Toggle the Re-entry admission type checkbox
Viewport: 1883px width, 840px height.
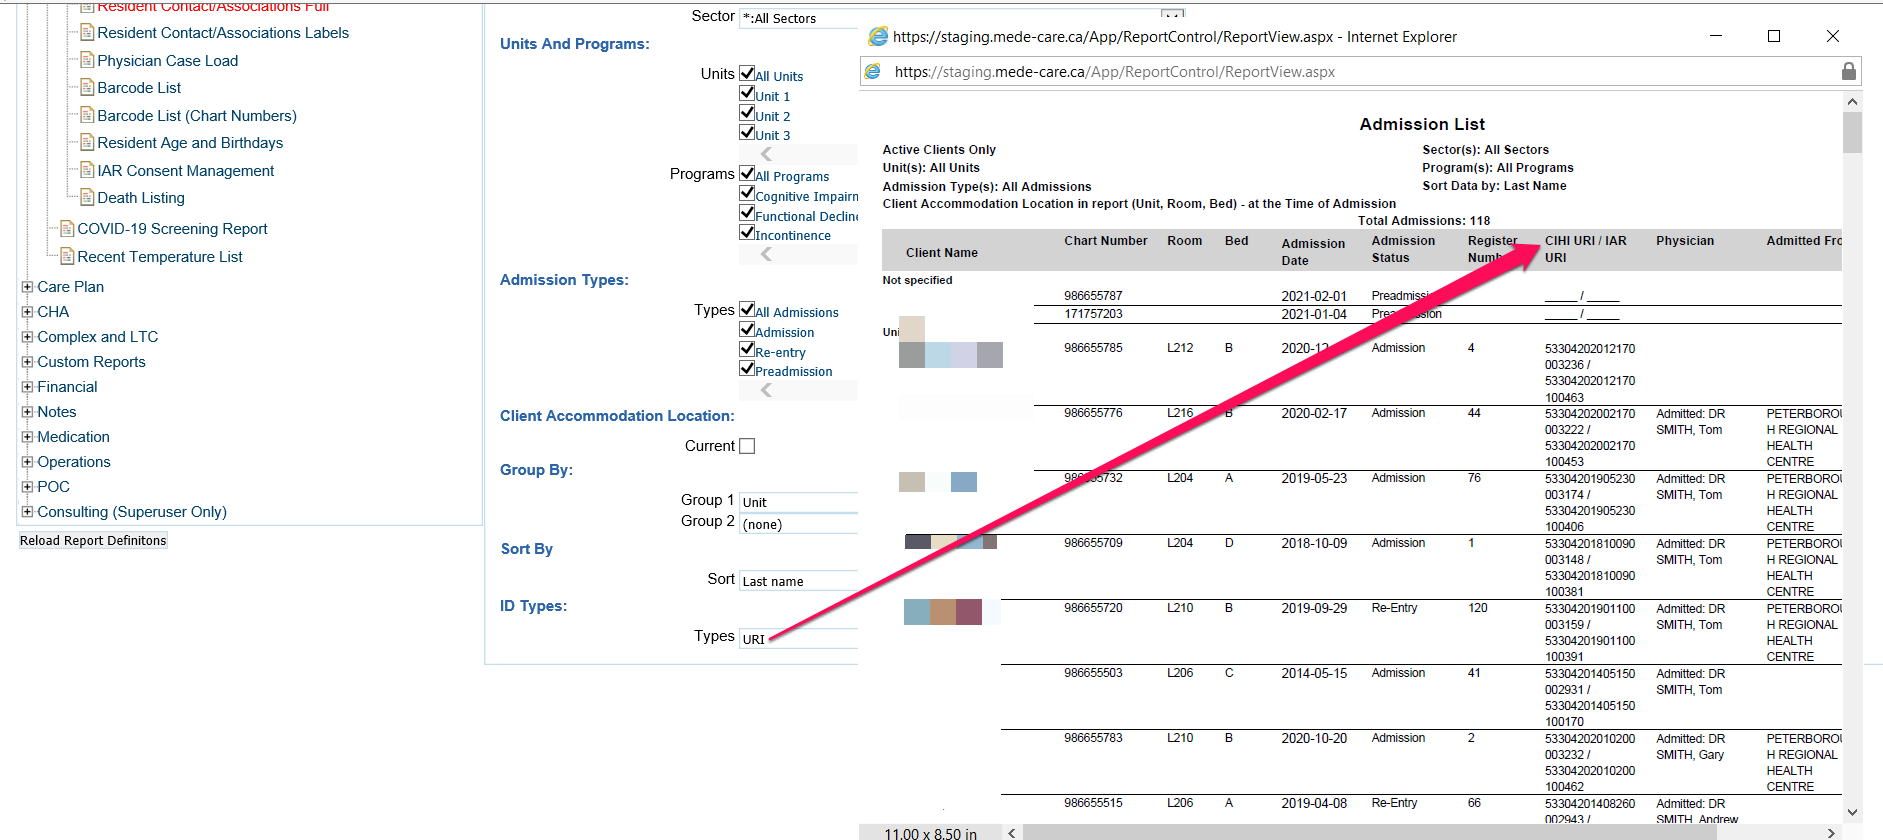747,349
